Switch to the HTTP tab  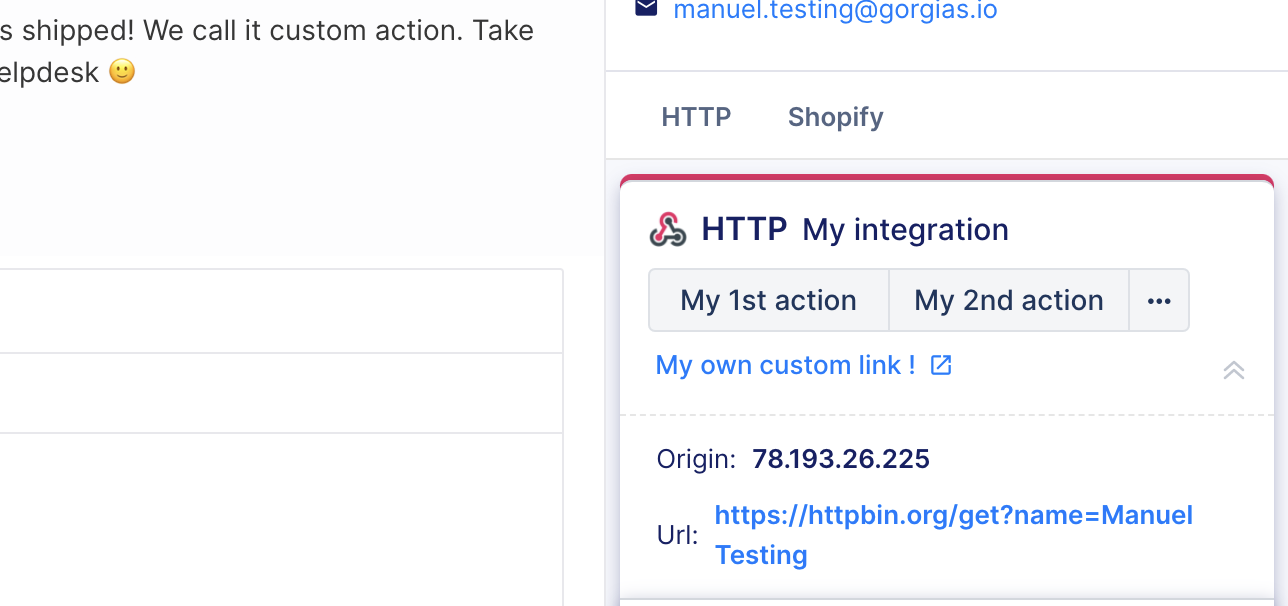[696, 117]
